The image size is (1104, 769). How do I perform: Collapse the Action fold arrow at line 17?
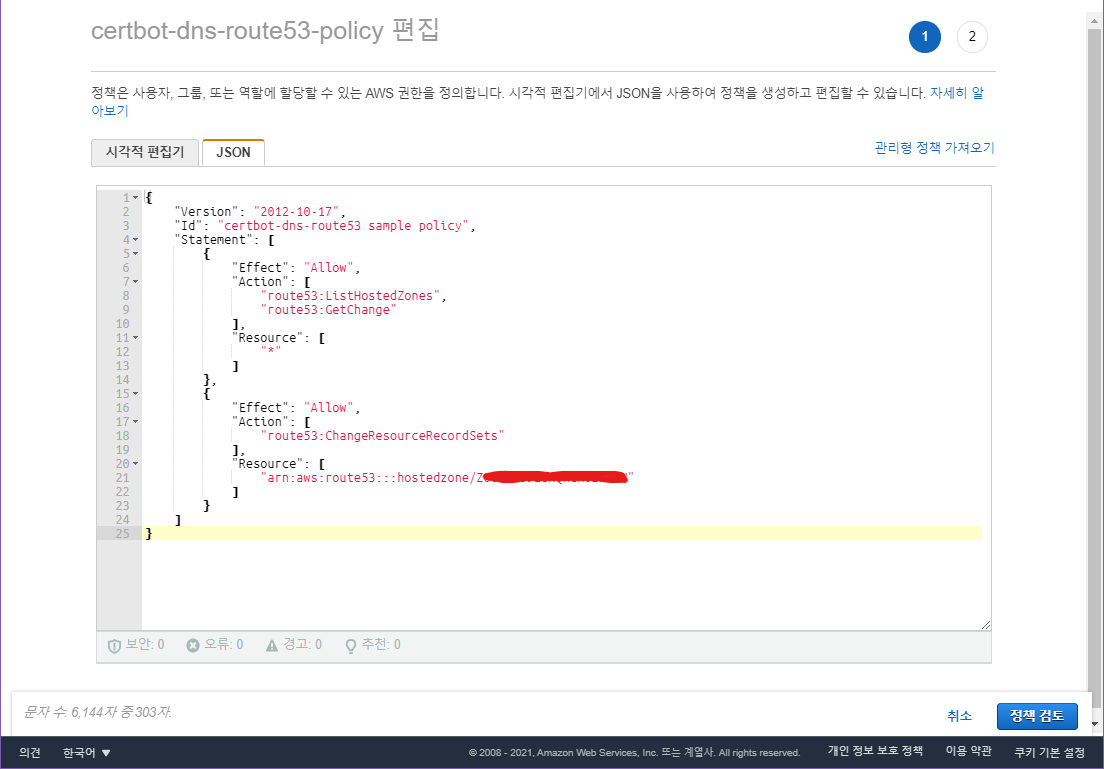coord(135,422)
